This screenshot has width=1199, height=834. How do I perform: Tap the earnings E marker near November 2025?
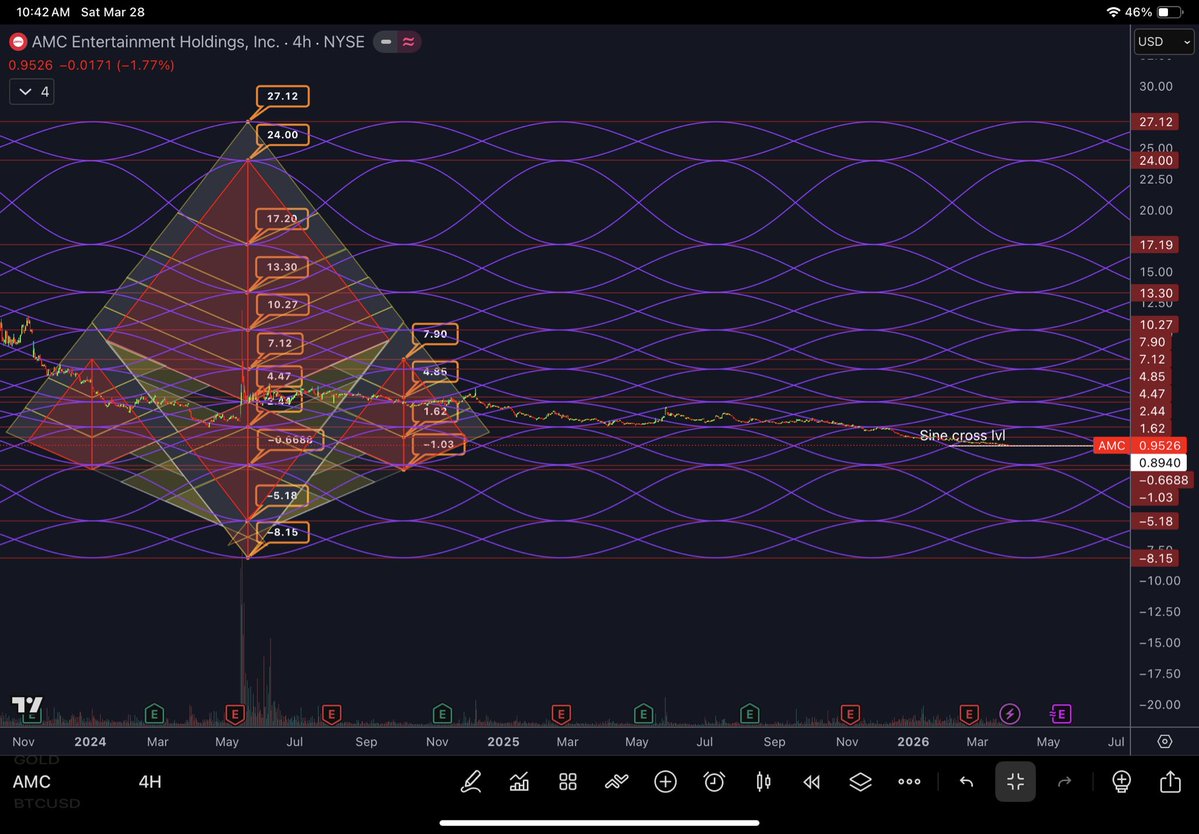pyautogui.click(x=849, y=714)
